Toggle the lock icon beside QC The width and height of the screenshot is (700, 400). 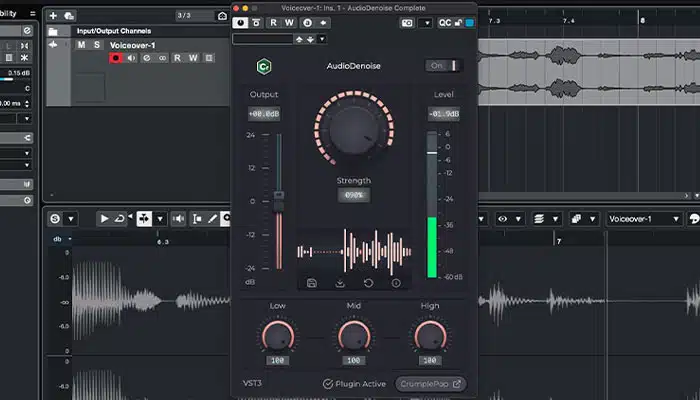[x=458, y=23]
